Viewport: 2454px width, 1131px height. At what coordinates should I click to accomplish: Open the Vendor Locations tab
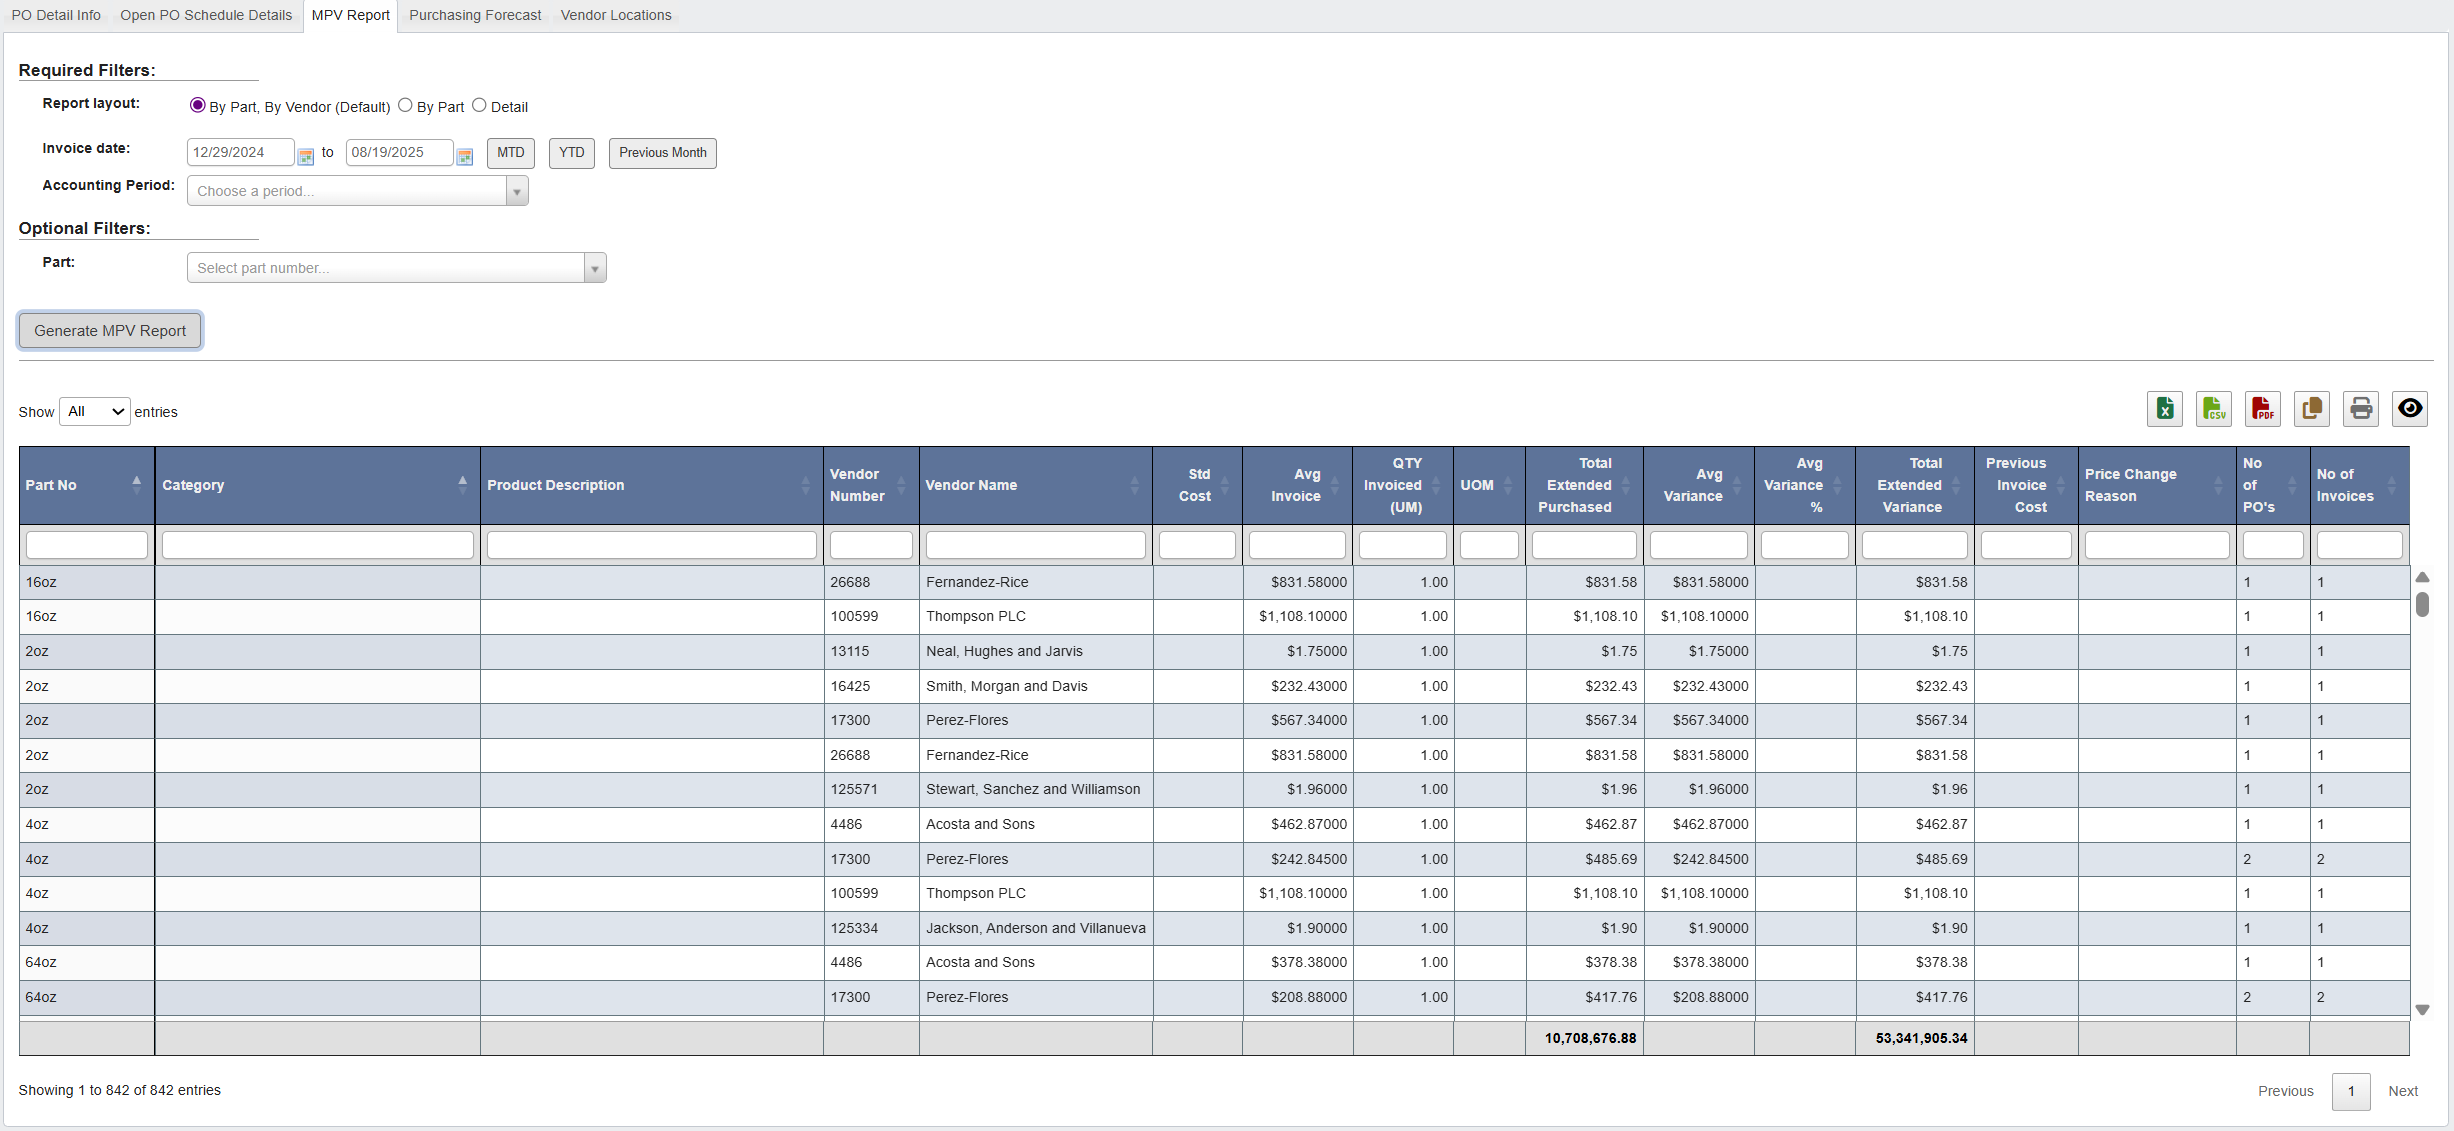(x=616, y=15)
